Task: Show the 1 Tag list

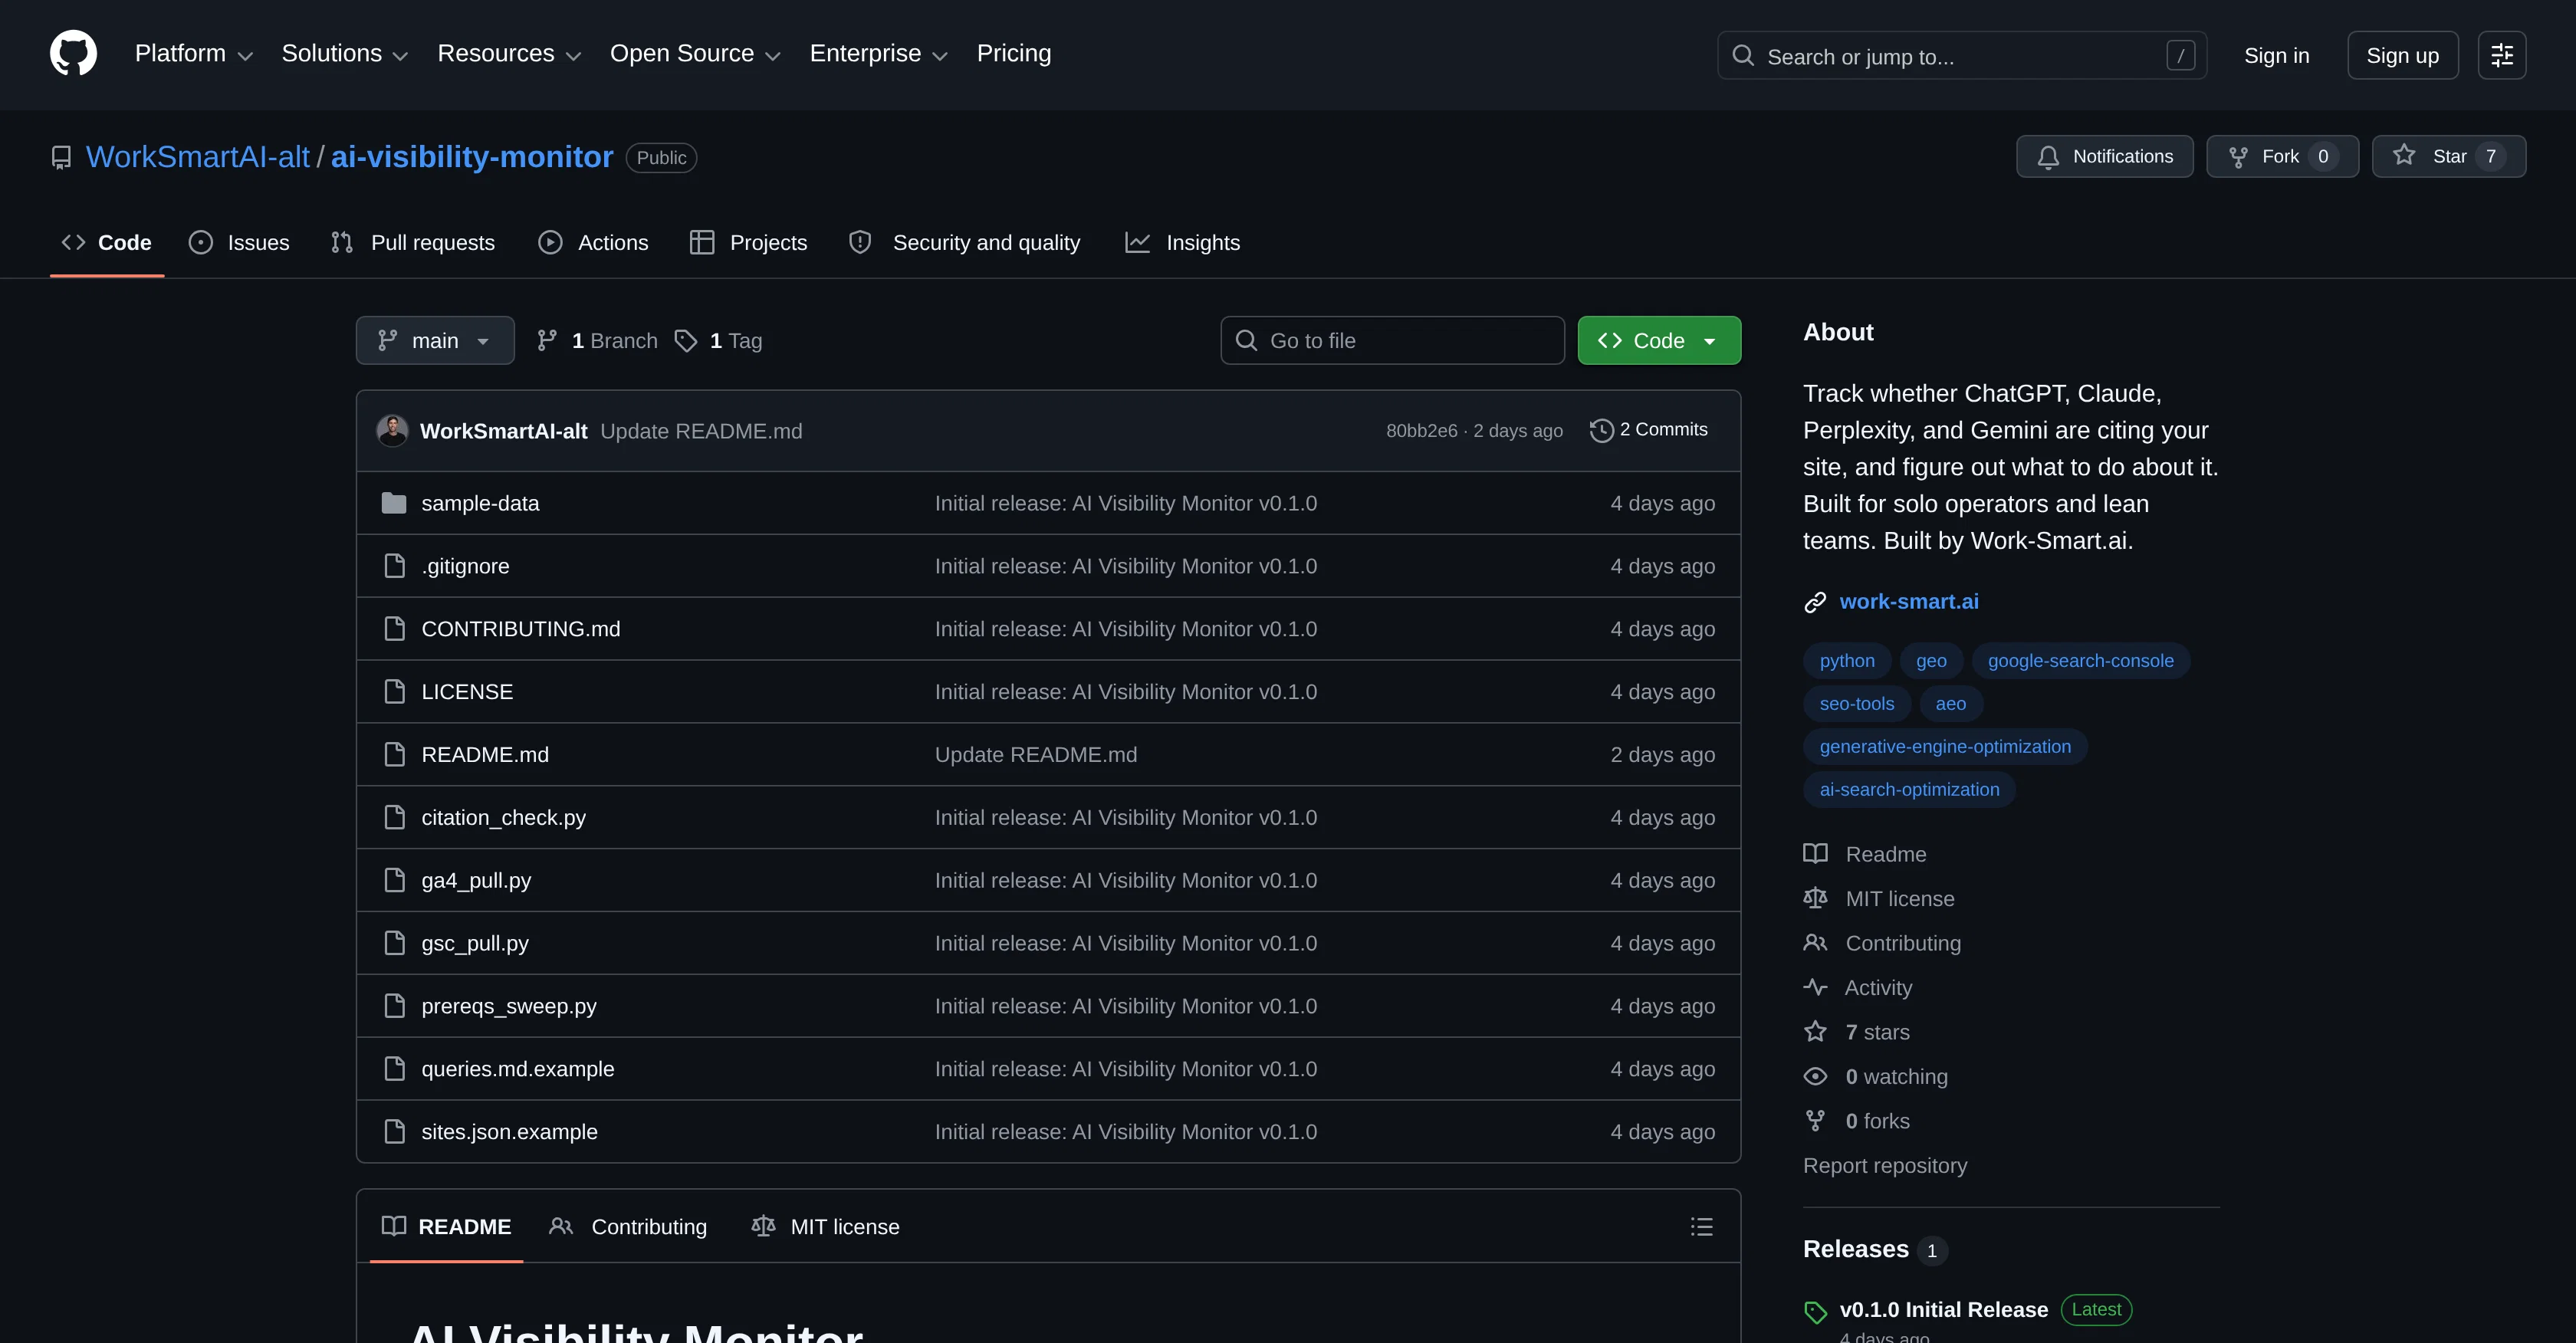Action: [718, 341]
